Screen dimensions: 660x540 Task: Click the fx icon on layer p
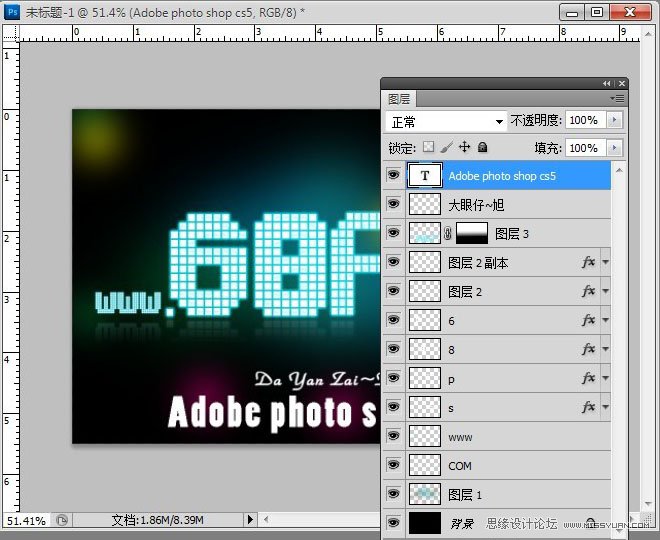click(588, 378)
